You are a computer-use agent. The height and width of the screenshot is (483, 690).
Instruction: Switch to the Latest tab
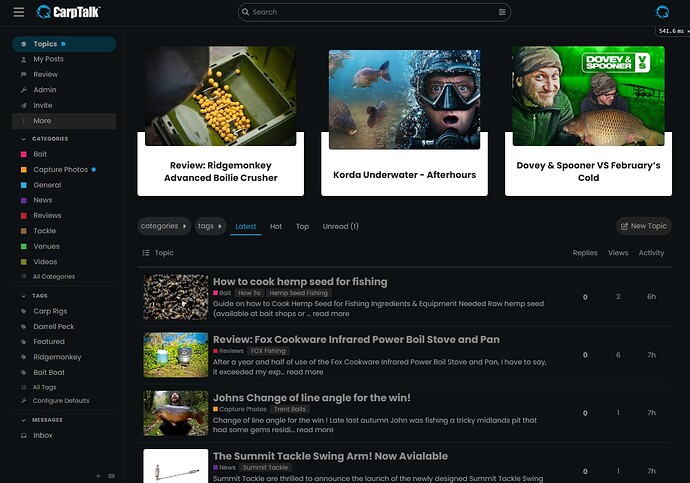click(x=246, y=227)
